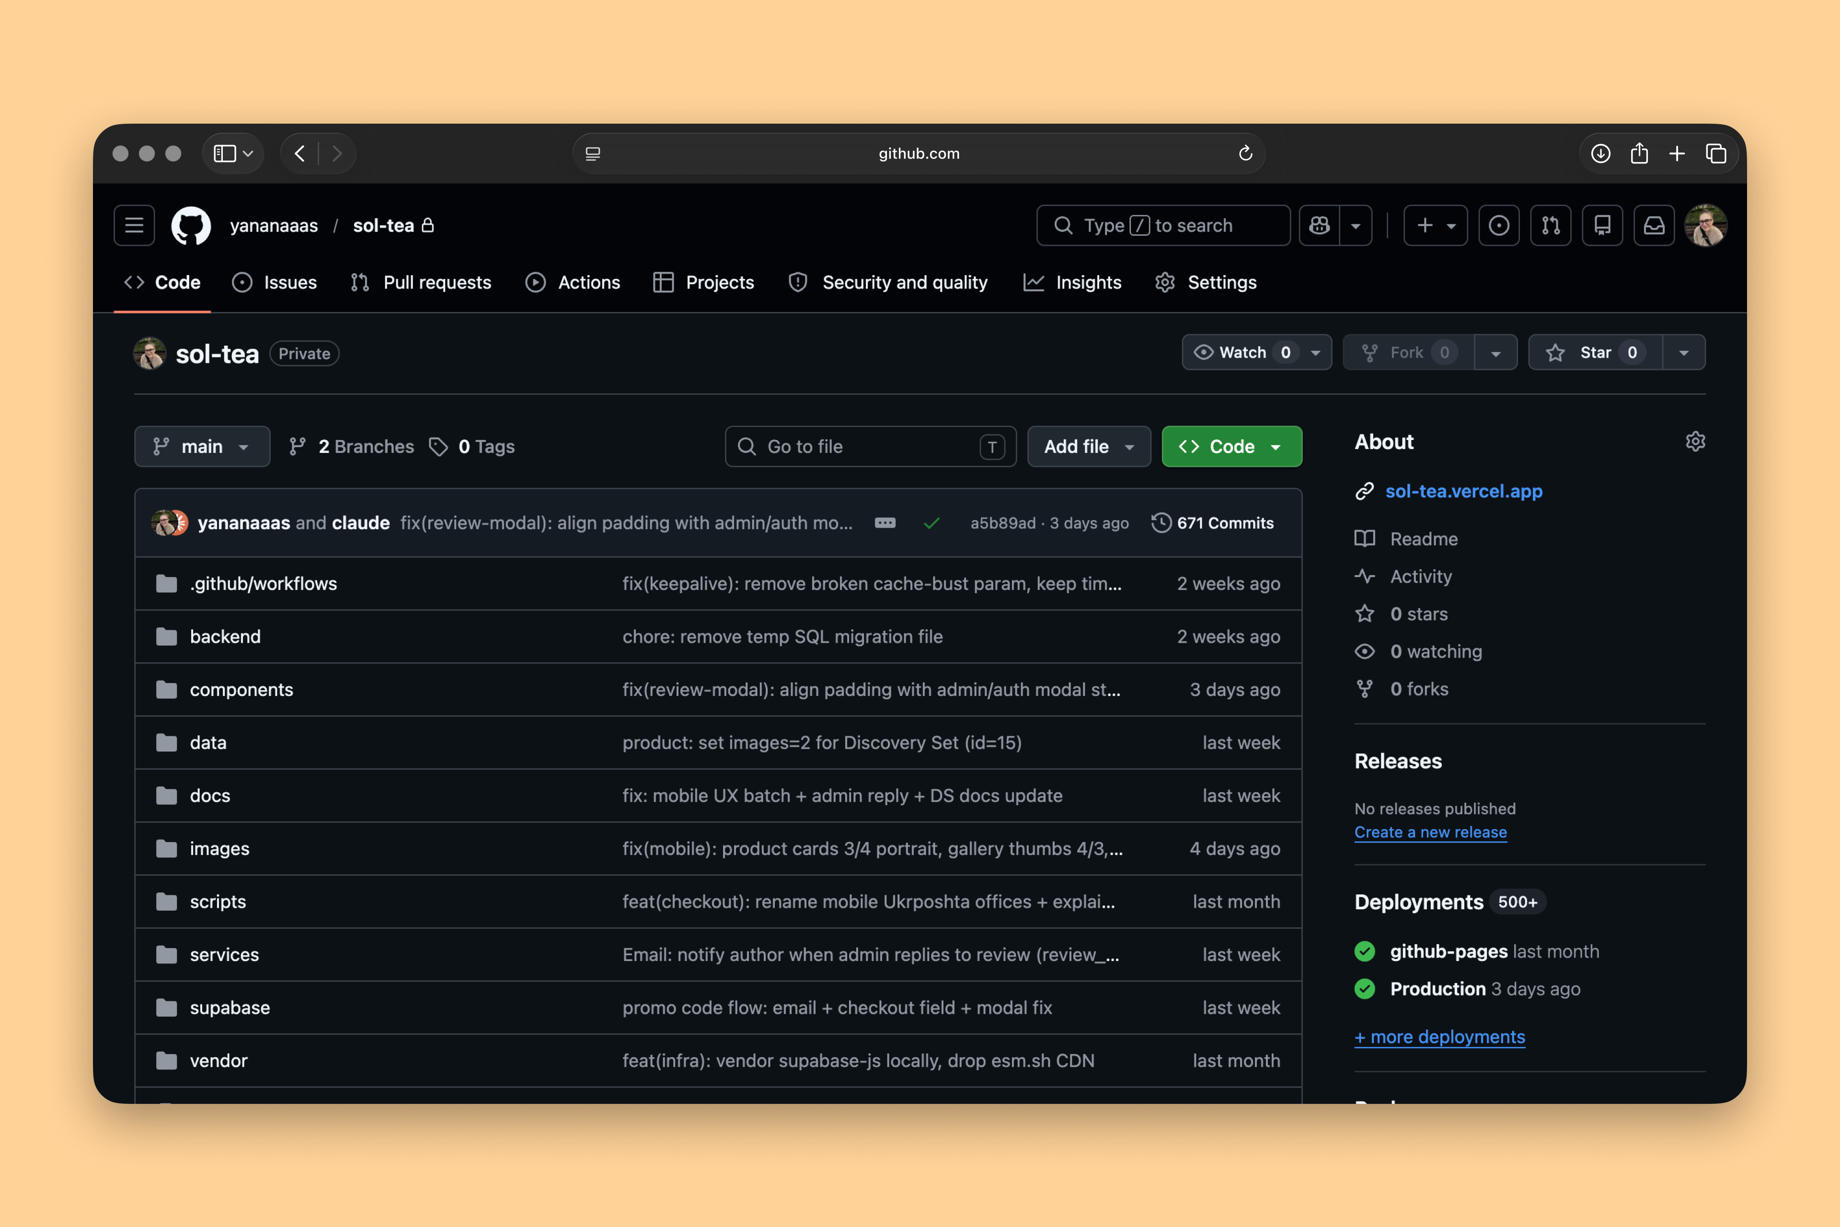The width and height of the screenshot is (1840, 1227).
Task: Open the repository Settings tab
Action: click(1205, 282)
